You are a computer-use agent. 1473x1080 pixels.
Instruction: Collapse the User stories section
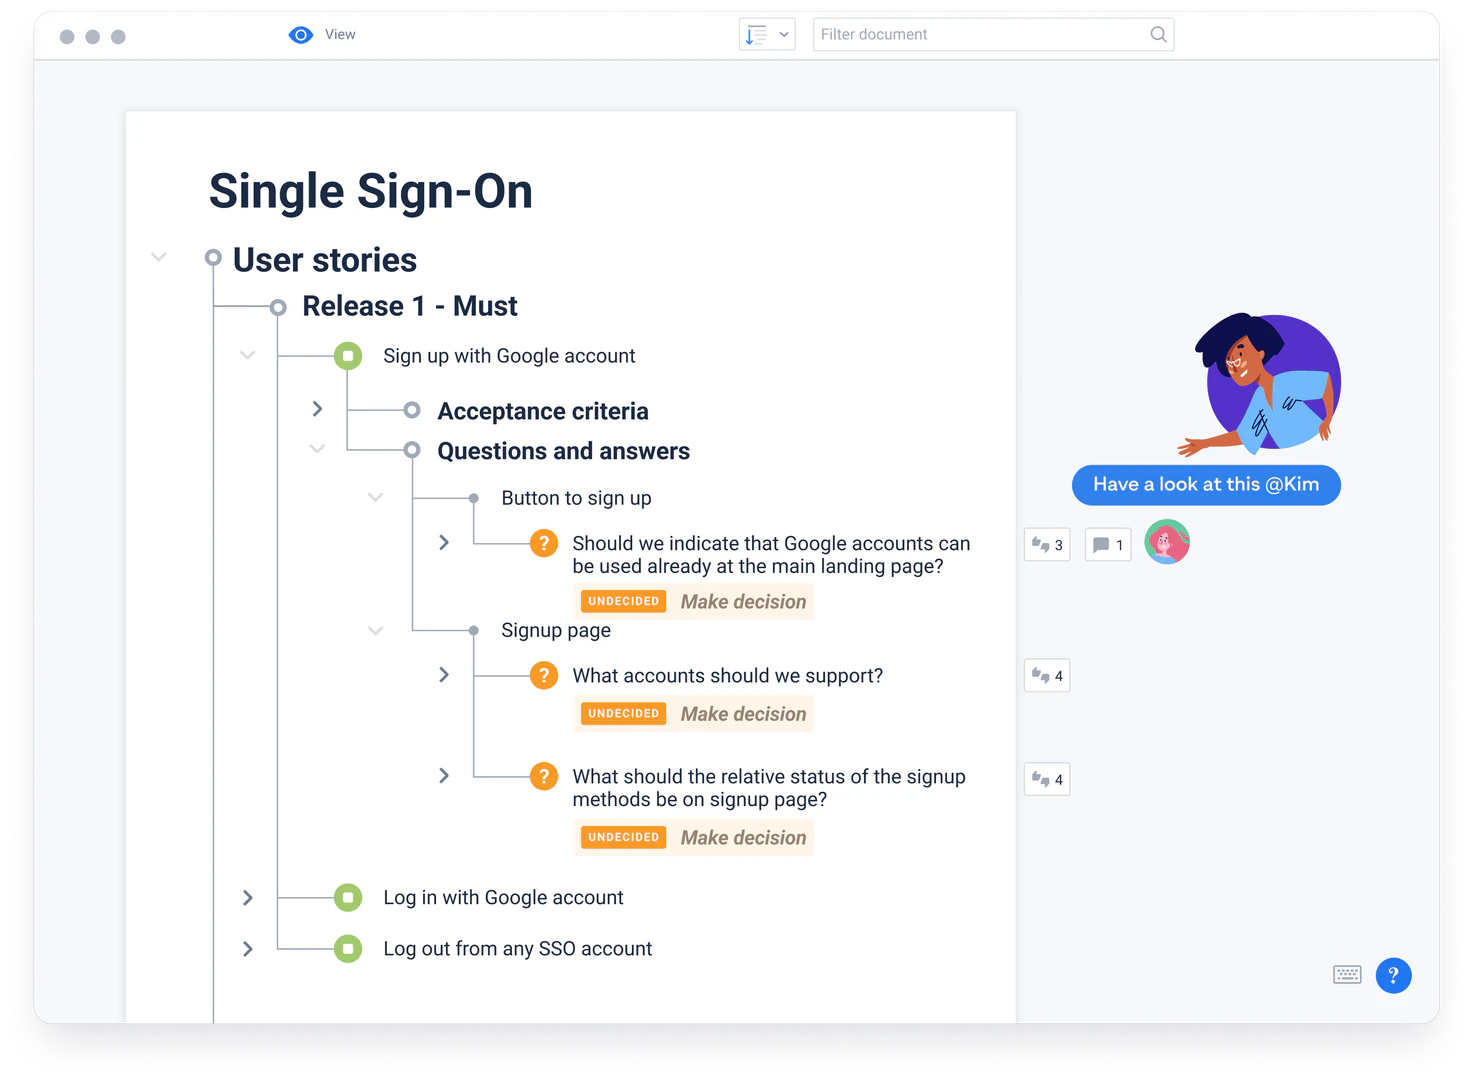tap(158, 257)
